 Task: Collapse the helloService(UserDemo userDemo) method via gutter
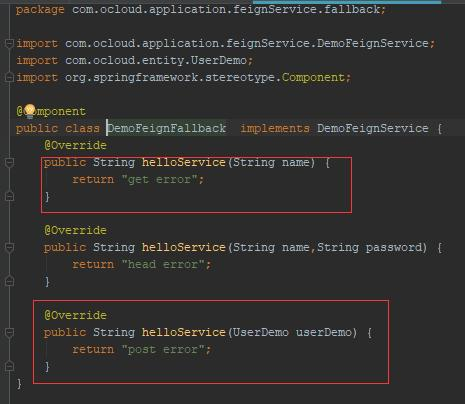[9, 332]
